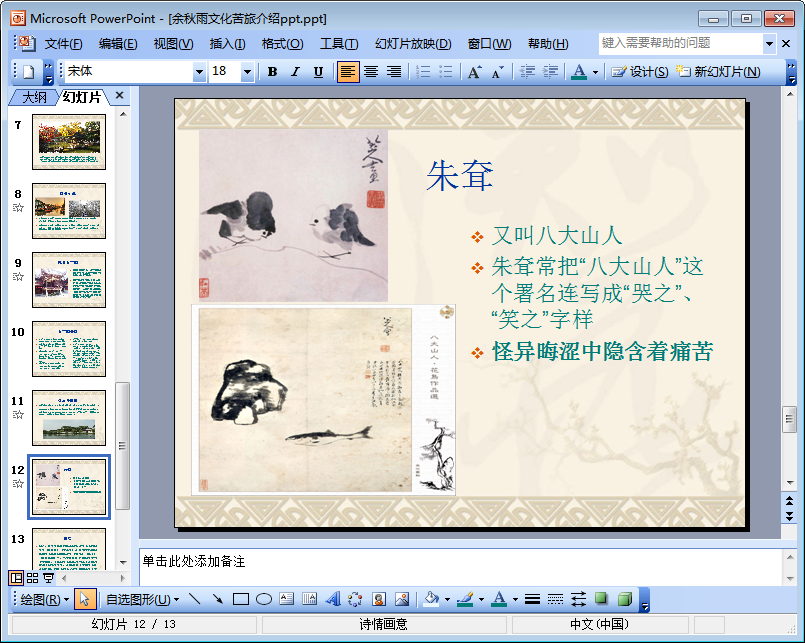Toggle underline formatting

[318, 71]
